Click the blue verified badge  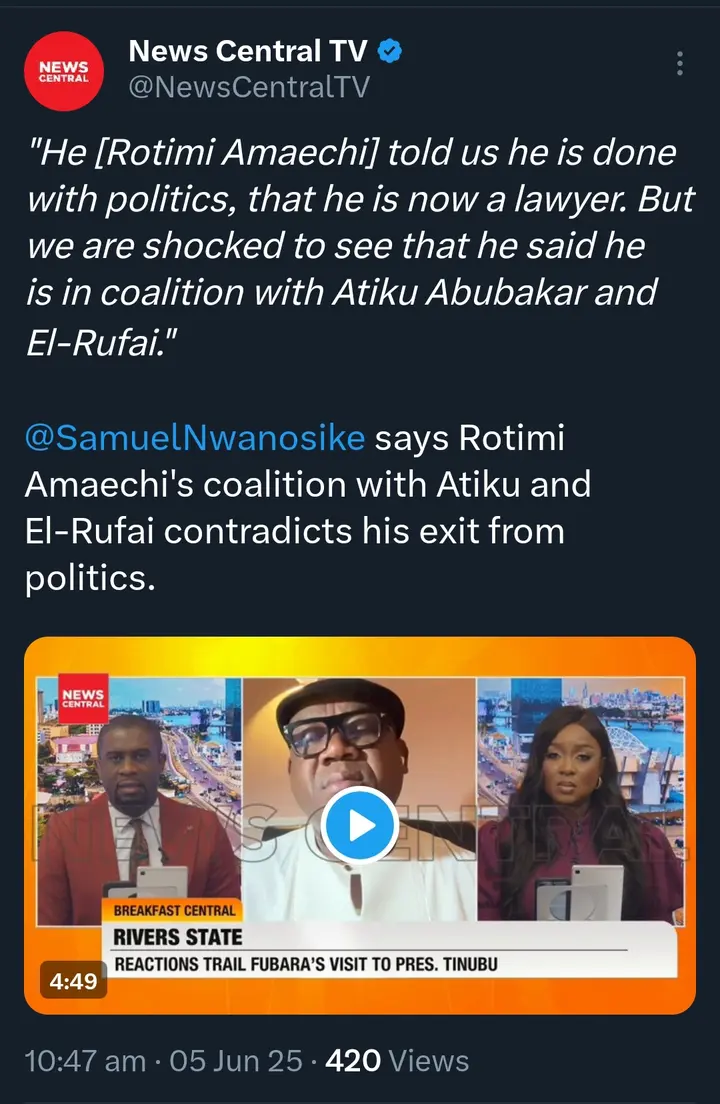click(x=391, y=51)
